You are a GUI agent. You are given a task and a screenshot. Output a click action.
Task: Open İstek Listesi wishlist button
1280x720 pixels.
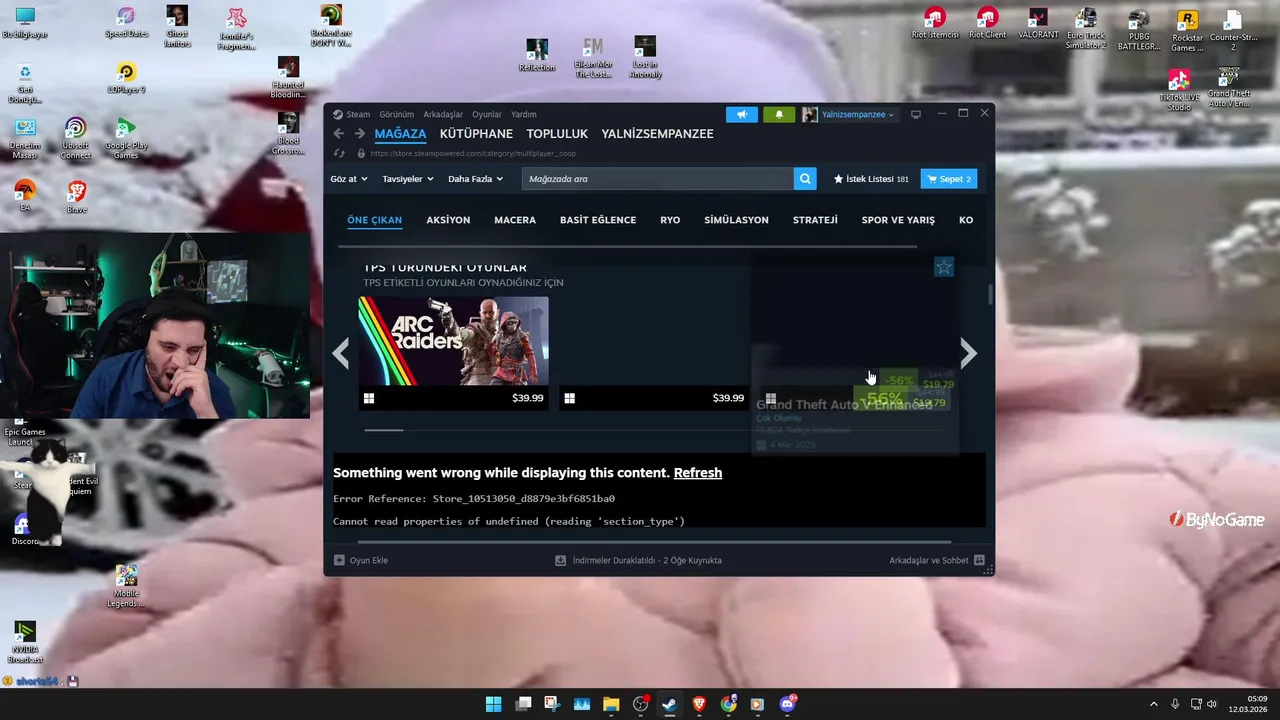pos(871,179)
